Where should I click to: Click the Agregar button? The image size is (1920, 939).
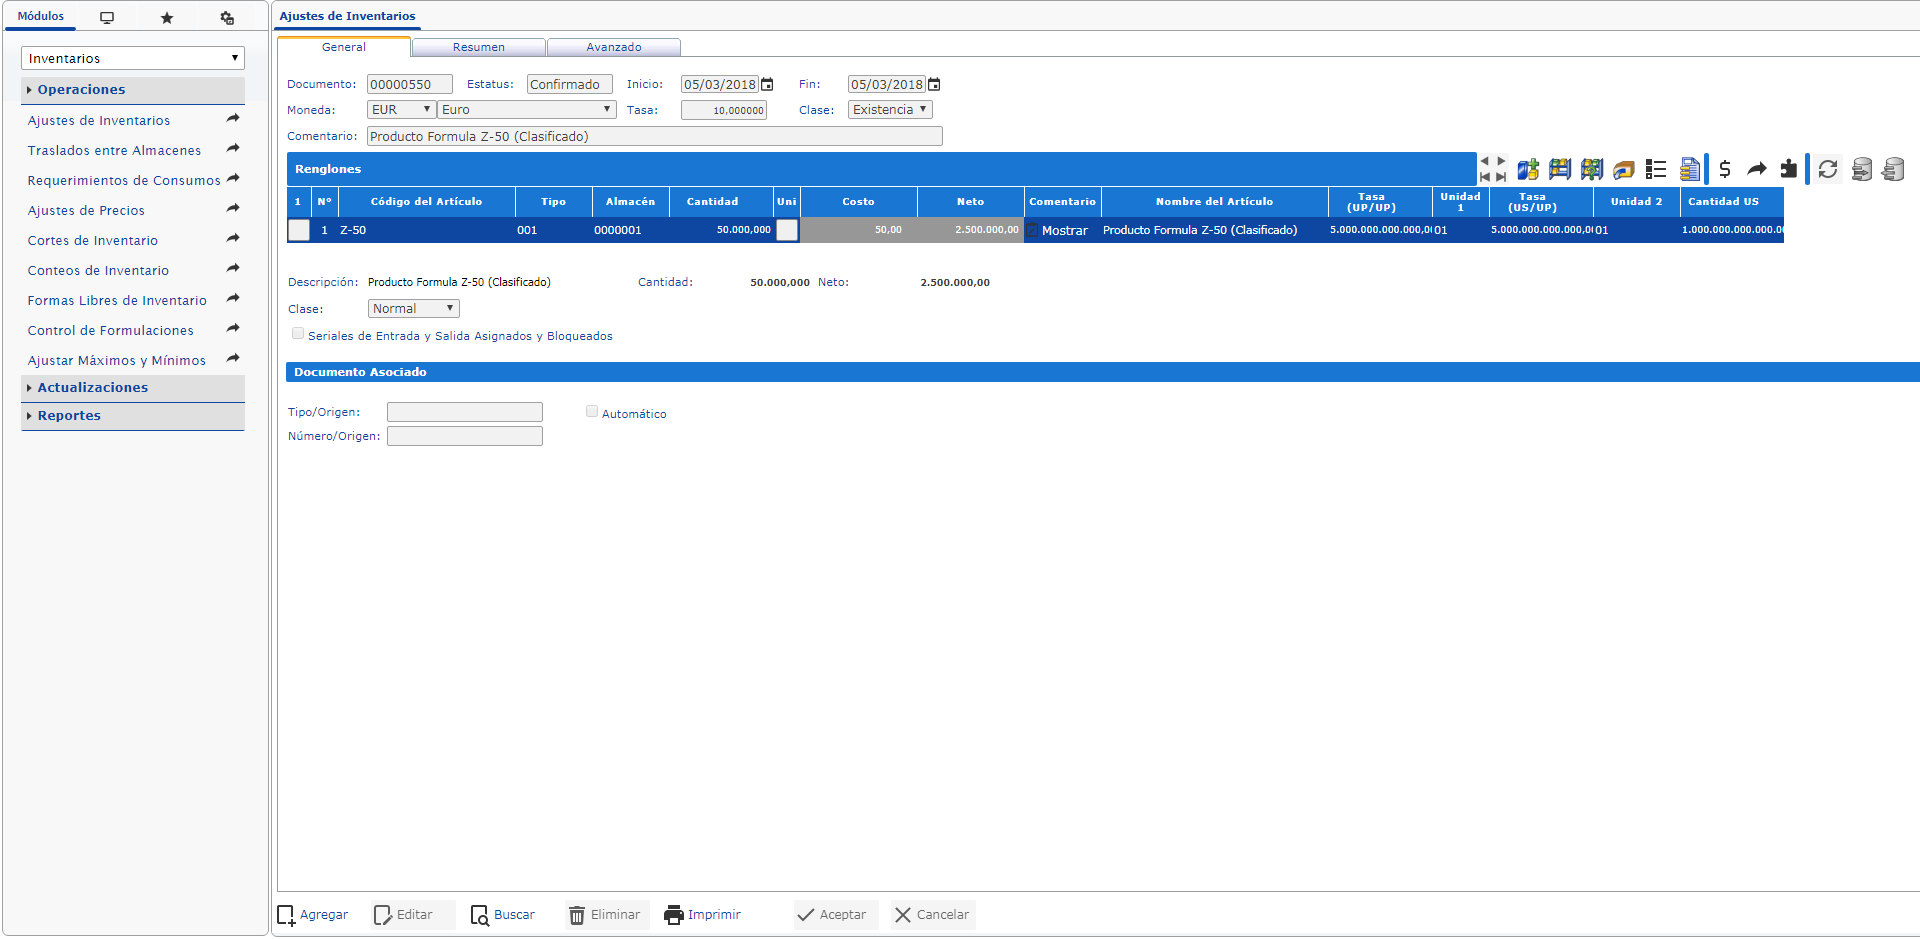point(313,915)
